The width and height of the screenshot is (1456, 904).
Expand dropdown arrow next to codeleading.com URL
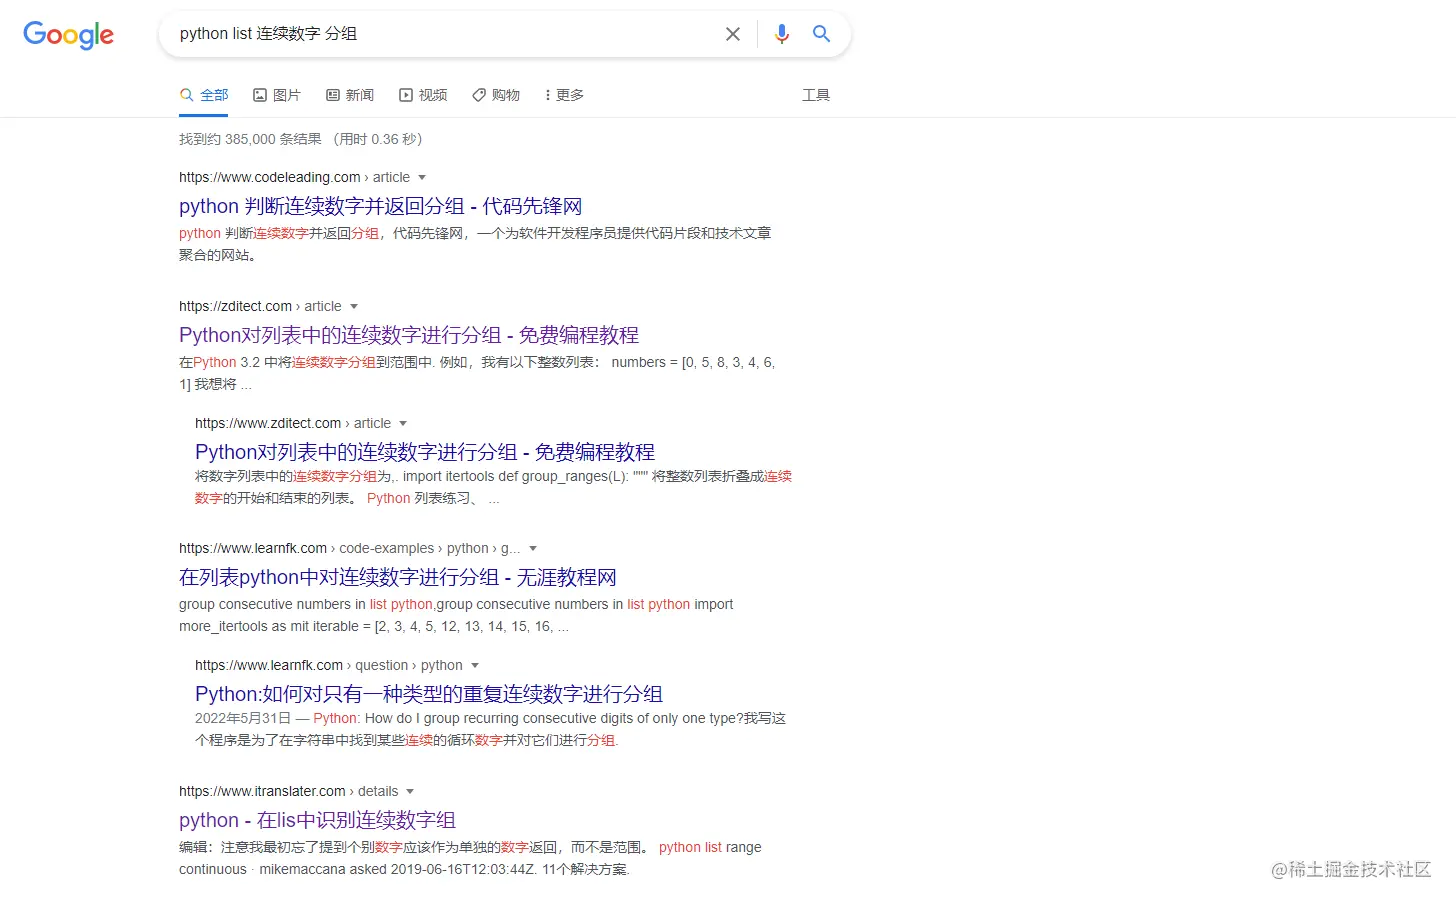422,178
